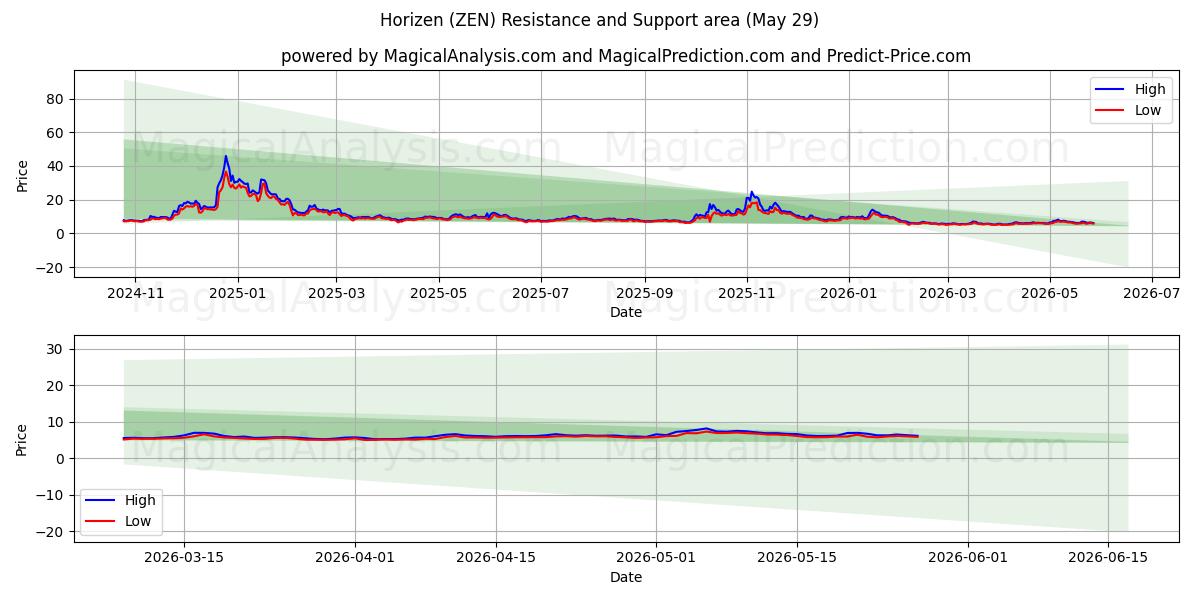Click the '2026-01' x-axis label

click(x=849, y=294)
